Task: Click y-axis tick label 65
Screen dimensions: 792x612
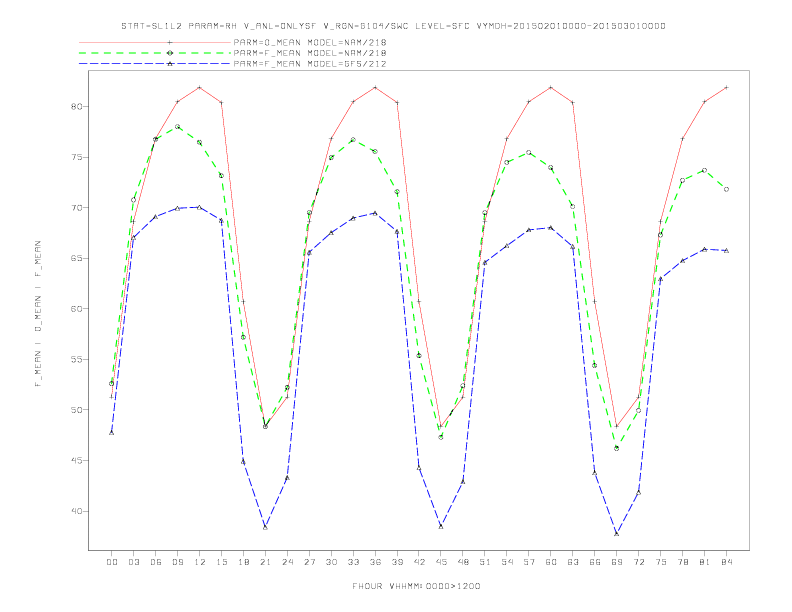Action: click(77, 258)
